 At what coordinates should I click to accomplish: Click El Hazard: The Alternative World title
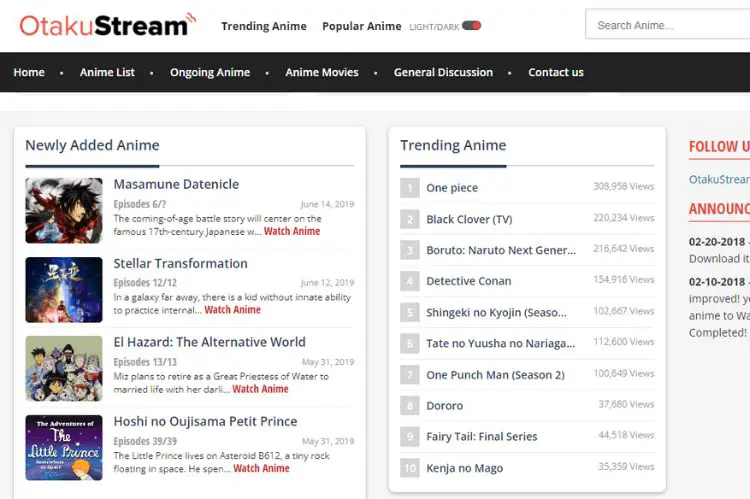(x=210, y=342)
